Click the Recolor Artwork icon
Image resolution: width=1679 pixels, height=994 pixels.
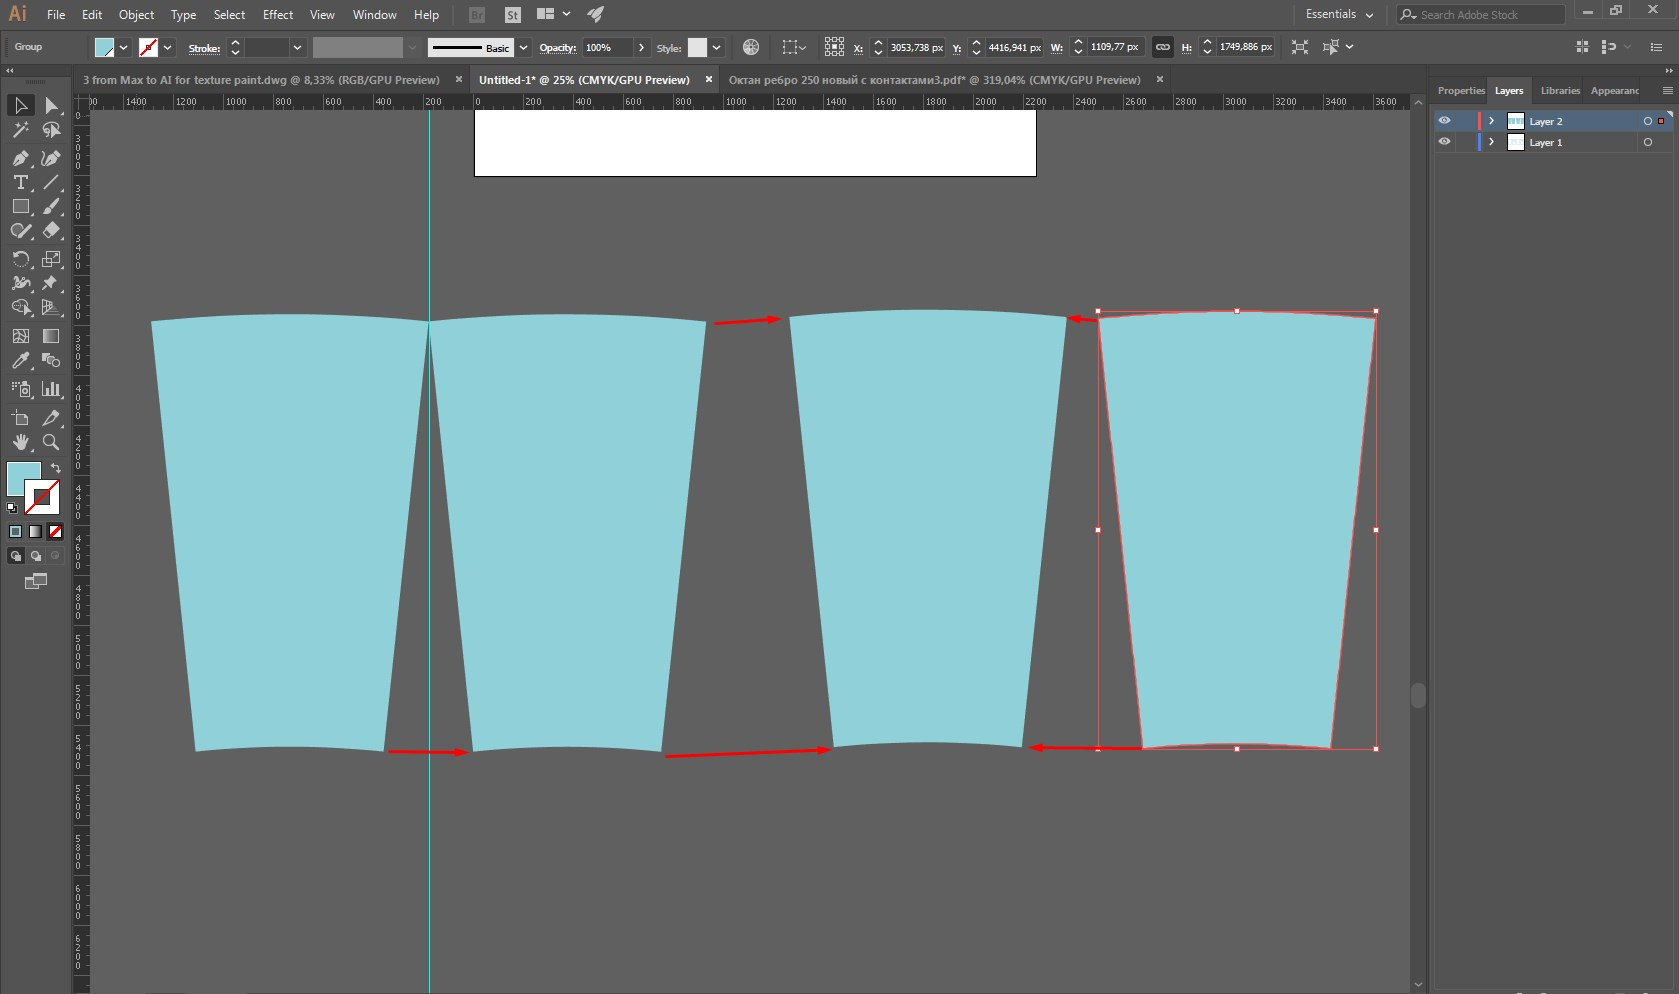(751, 47)
